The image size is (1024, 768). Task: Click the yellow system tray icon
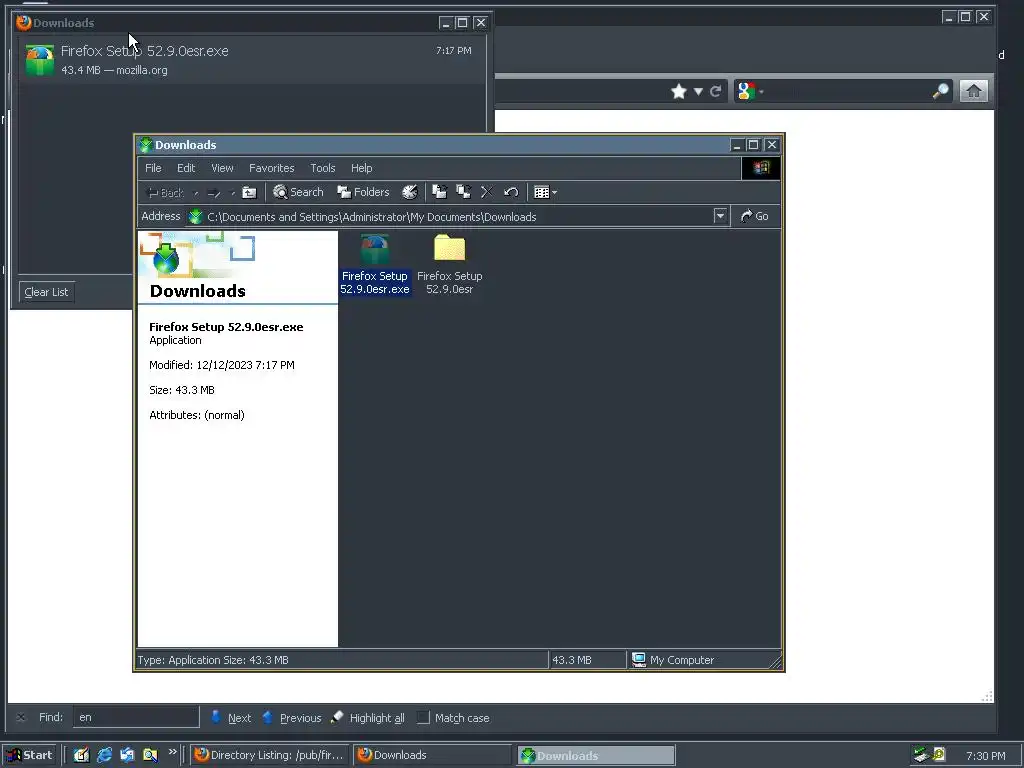(x=939, y=754)
